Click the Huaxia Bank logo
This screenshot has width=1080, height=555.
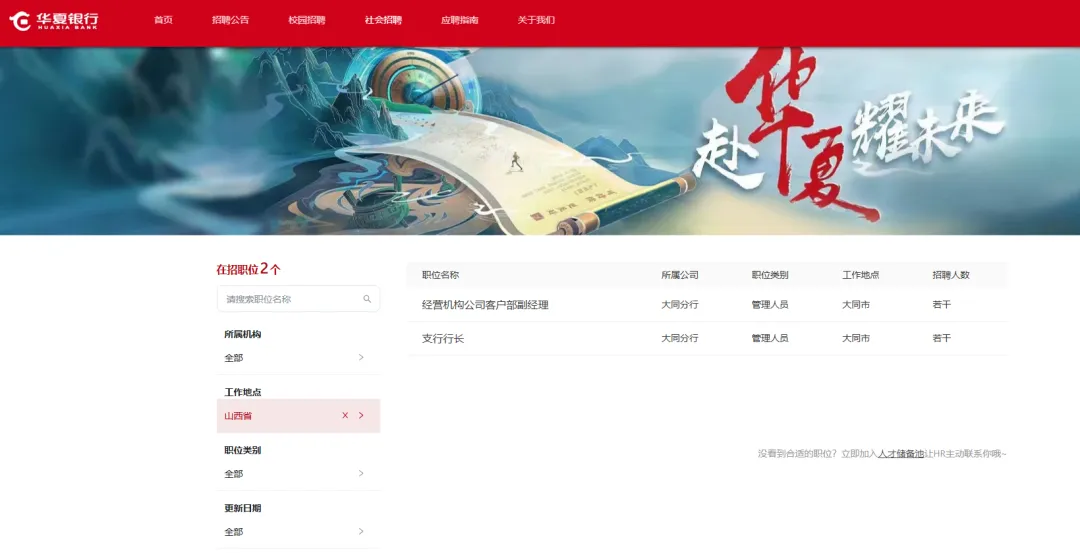pos(54,21)
